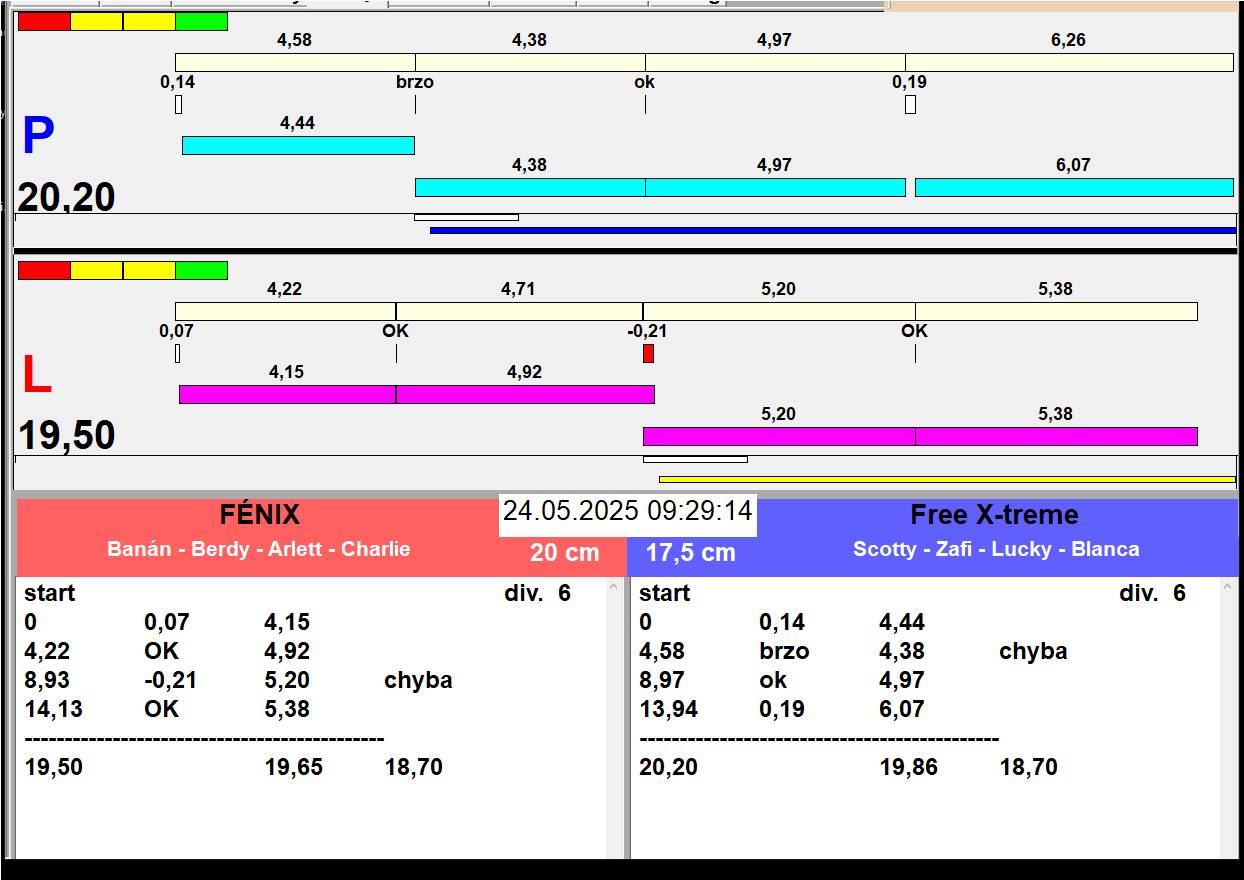Screen dimensions: 1244x880
Task: Click the blue progress bar in lane P
Action: (833, 230)
